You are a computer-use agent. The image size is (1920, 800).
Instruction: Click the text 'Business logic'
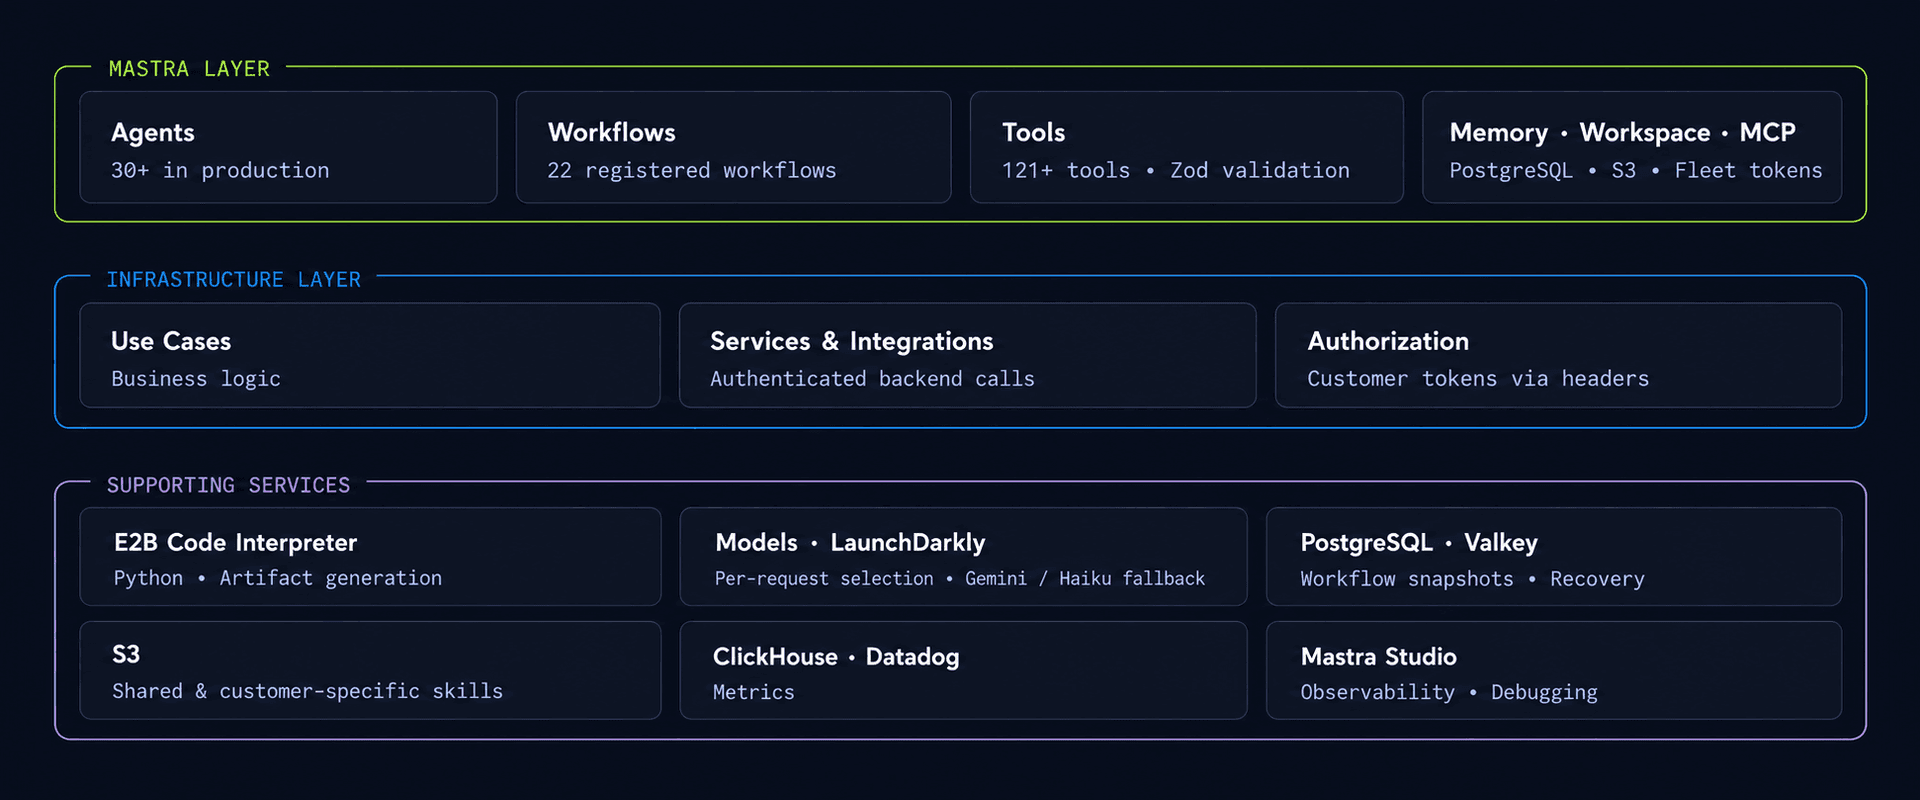click(196, 379)
